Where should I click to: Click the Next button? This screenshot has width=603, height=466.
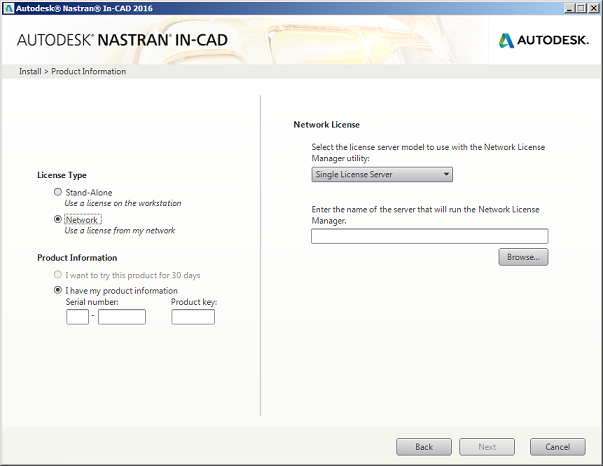487,447
